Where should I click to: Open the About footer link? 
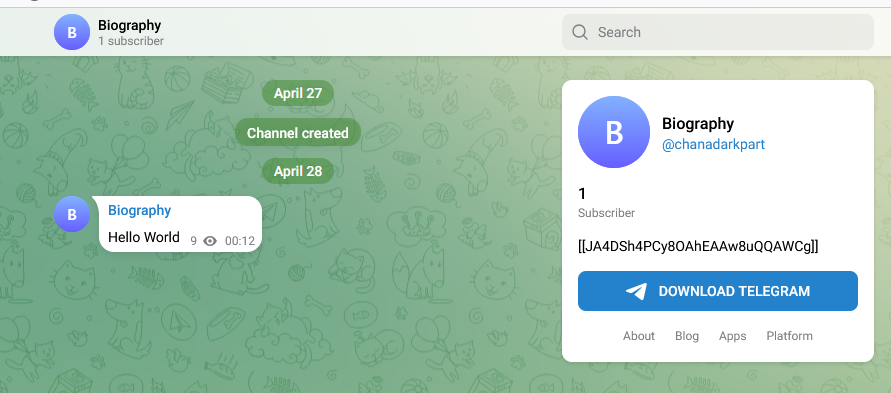tap(639, 336)
